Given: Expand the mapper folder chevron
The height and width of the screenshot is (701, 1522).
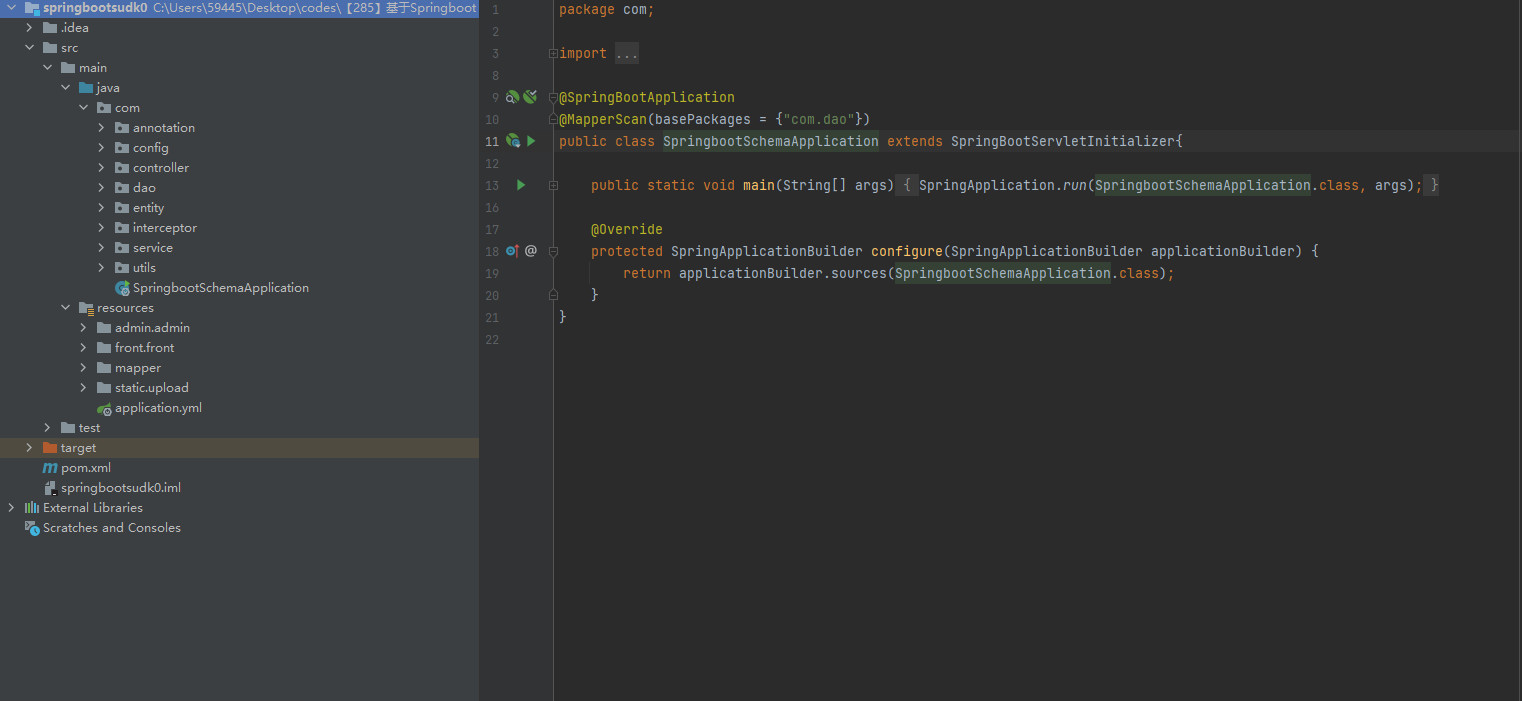Looking at the screenshot, I should (x=84, y=368).
